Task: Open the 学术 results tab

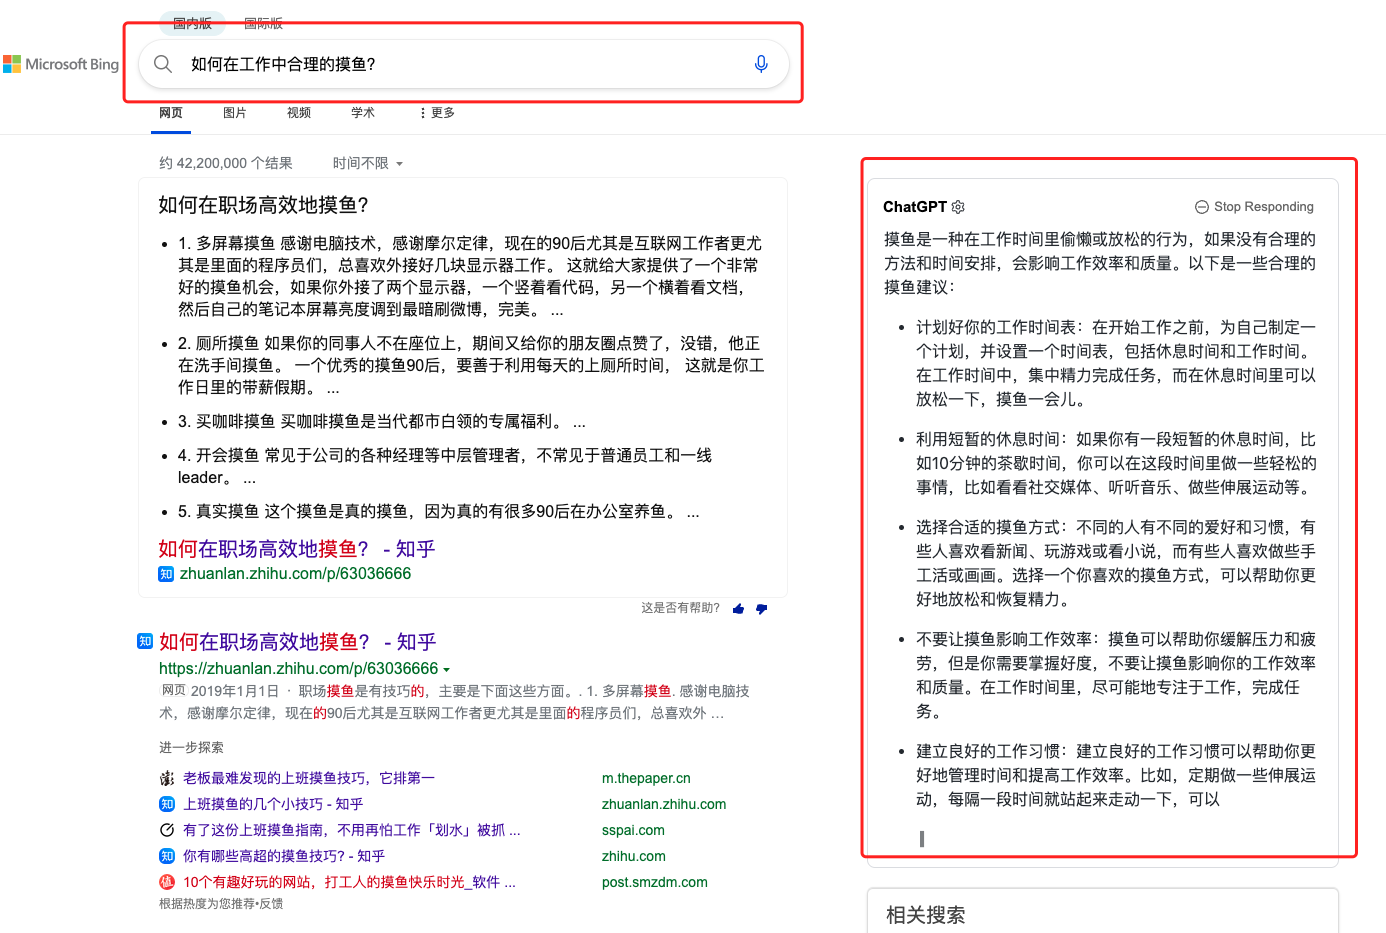Action: [363, 113]
